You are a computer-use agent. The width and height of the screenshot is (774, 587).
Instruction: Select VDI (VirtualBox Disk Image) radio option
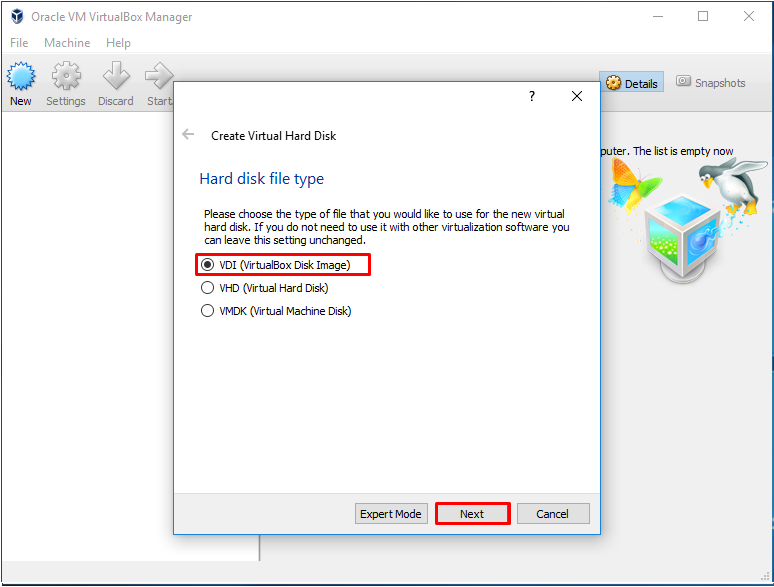tap(276, 265)
